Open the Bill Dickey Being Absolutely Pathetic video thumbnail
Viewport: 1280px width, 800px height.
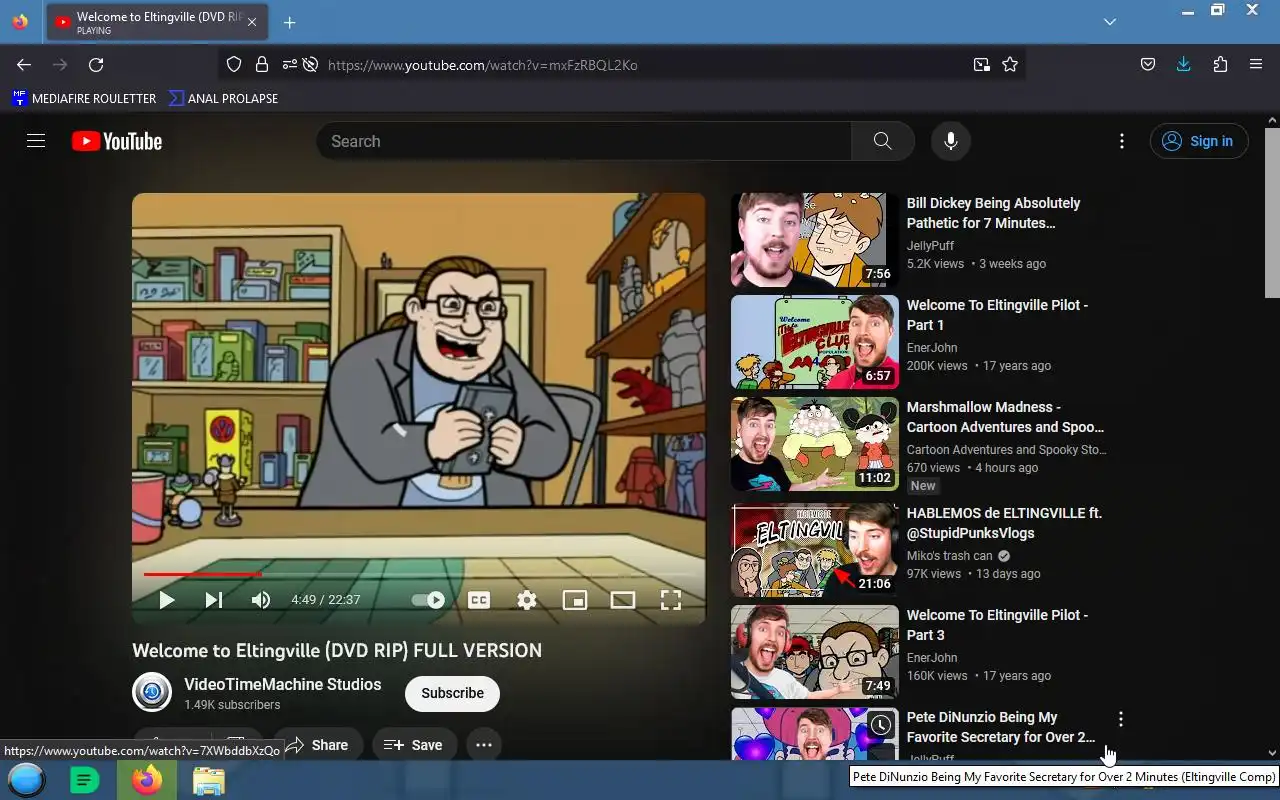814,240
